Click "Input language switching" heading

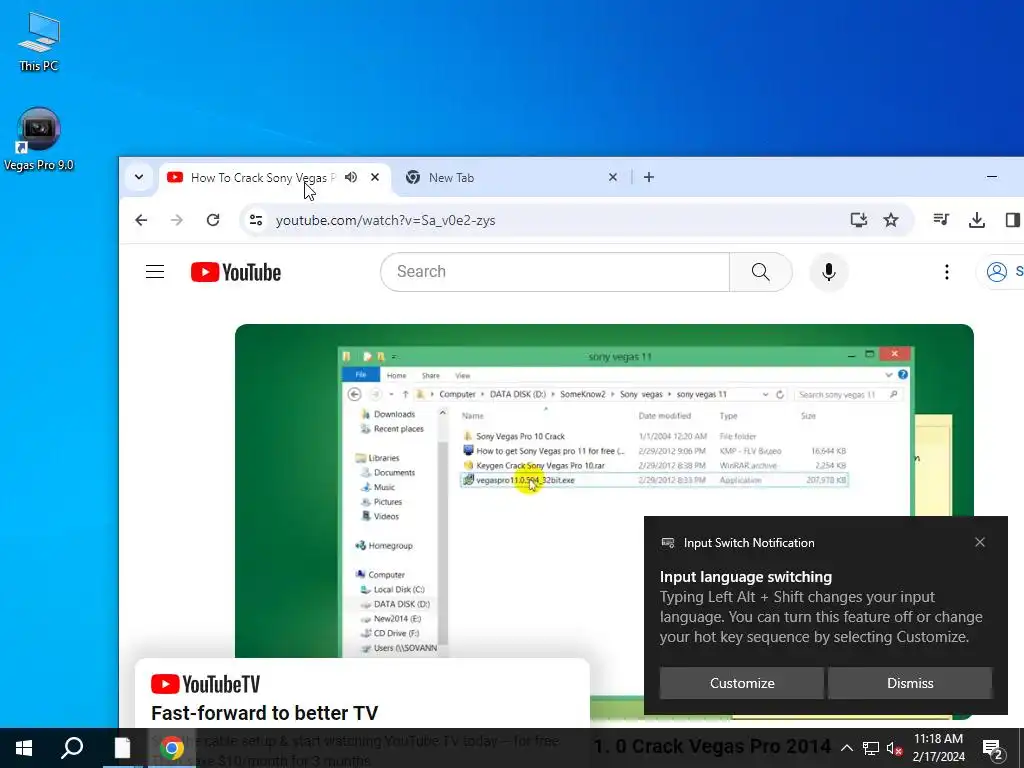[746, 577]
